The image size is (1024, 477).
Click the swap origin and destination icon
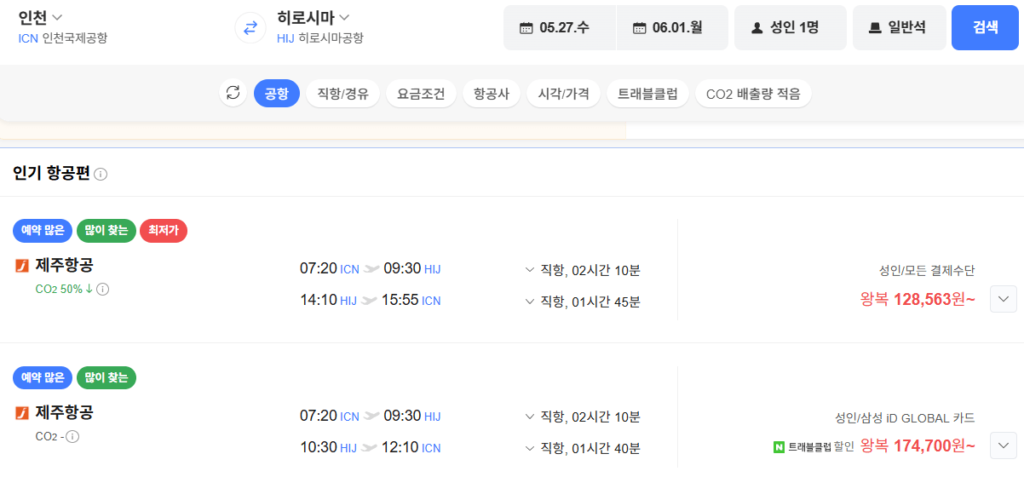tap(247, 27)
